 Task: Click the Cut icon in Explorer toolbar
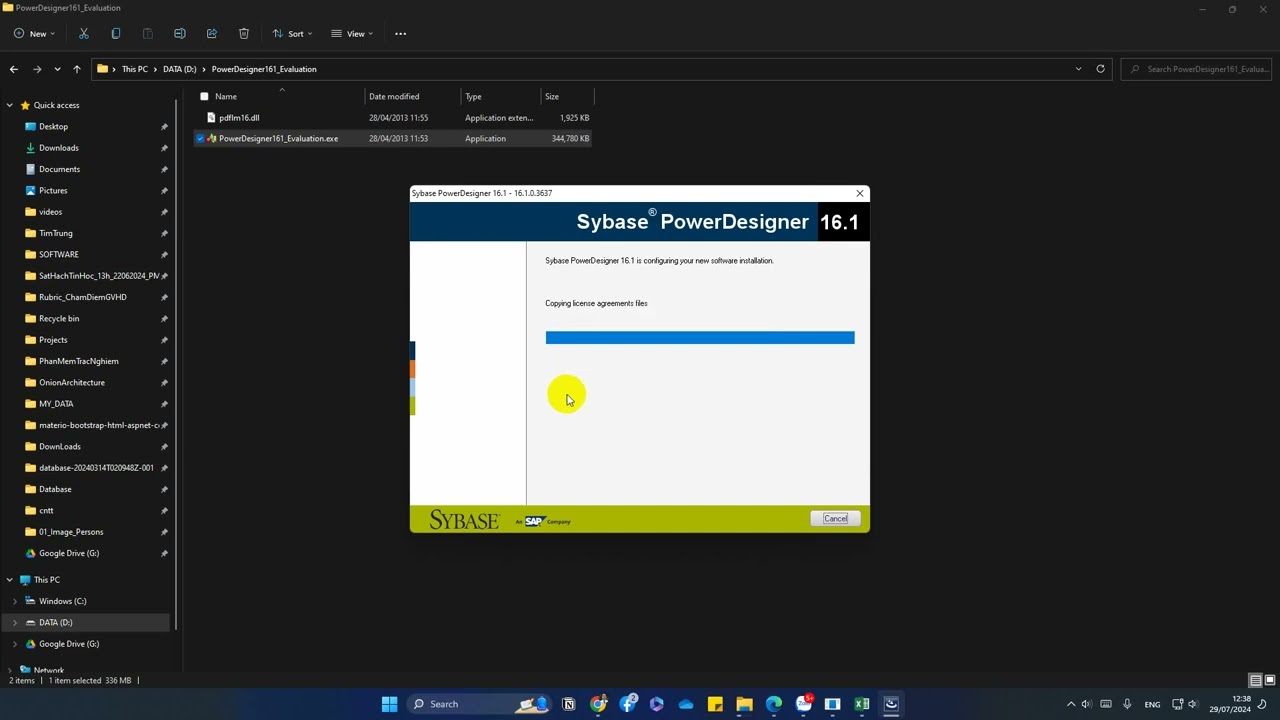click(x=84, y=34)
